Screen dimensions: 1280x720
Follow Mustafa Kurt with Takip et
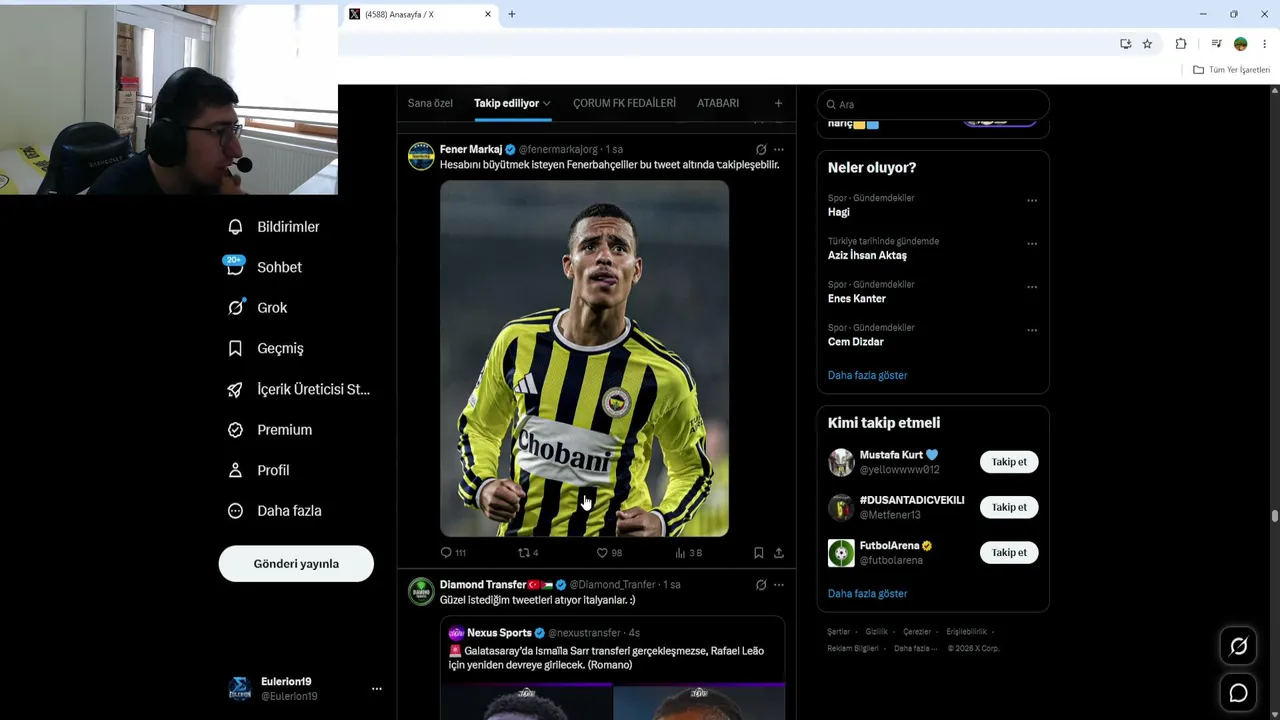[x=1009, y=462]
